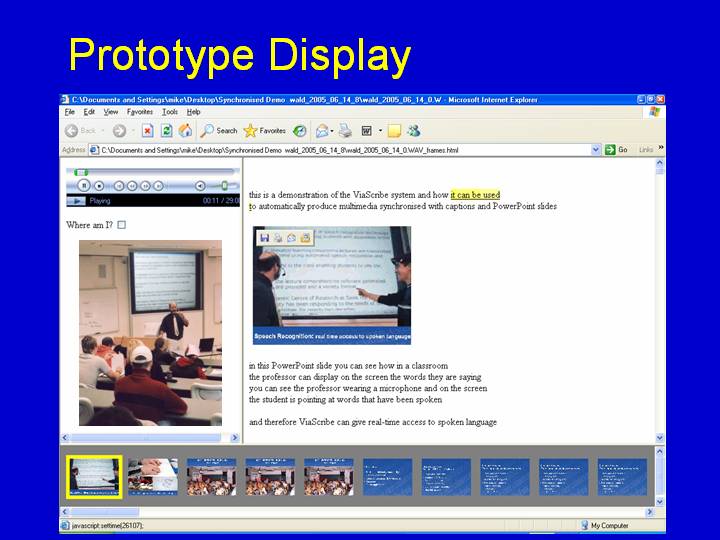Pause the media player playback
Image resolution: width=720 pixels, height=540 pixels.
pyautogui.click(x=84, y=186)
